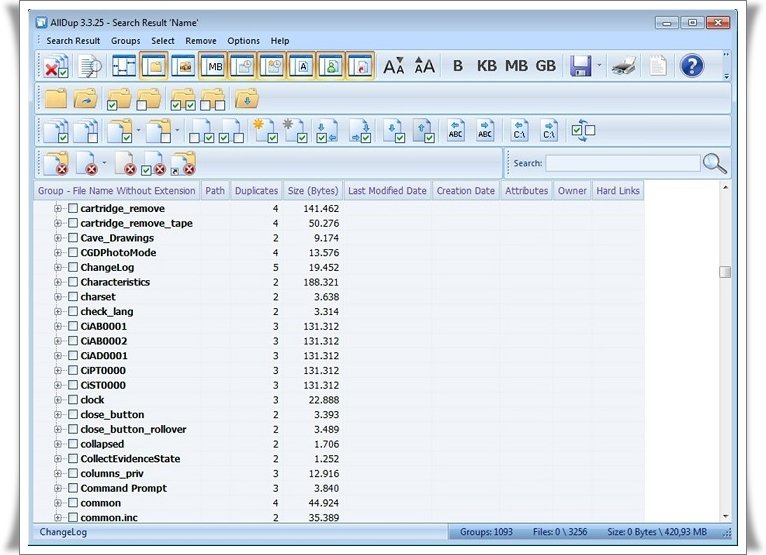Click the scrollbar down arrow
The height and width of the screenshot is (555, 766).
(x=725, y=516)
